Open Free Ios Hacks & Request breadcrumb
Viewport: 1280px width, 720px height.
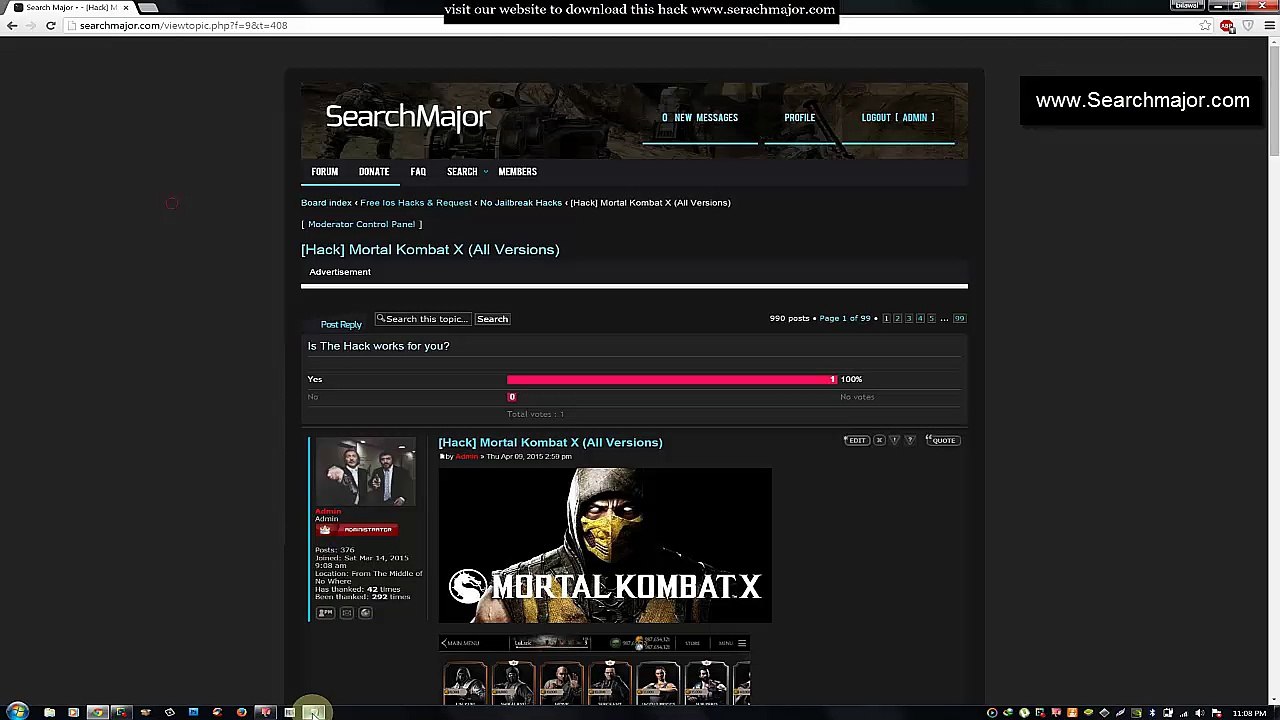coord(416,203)
